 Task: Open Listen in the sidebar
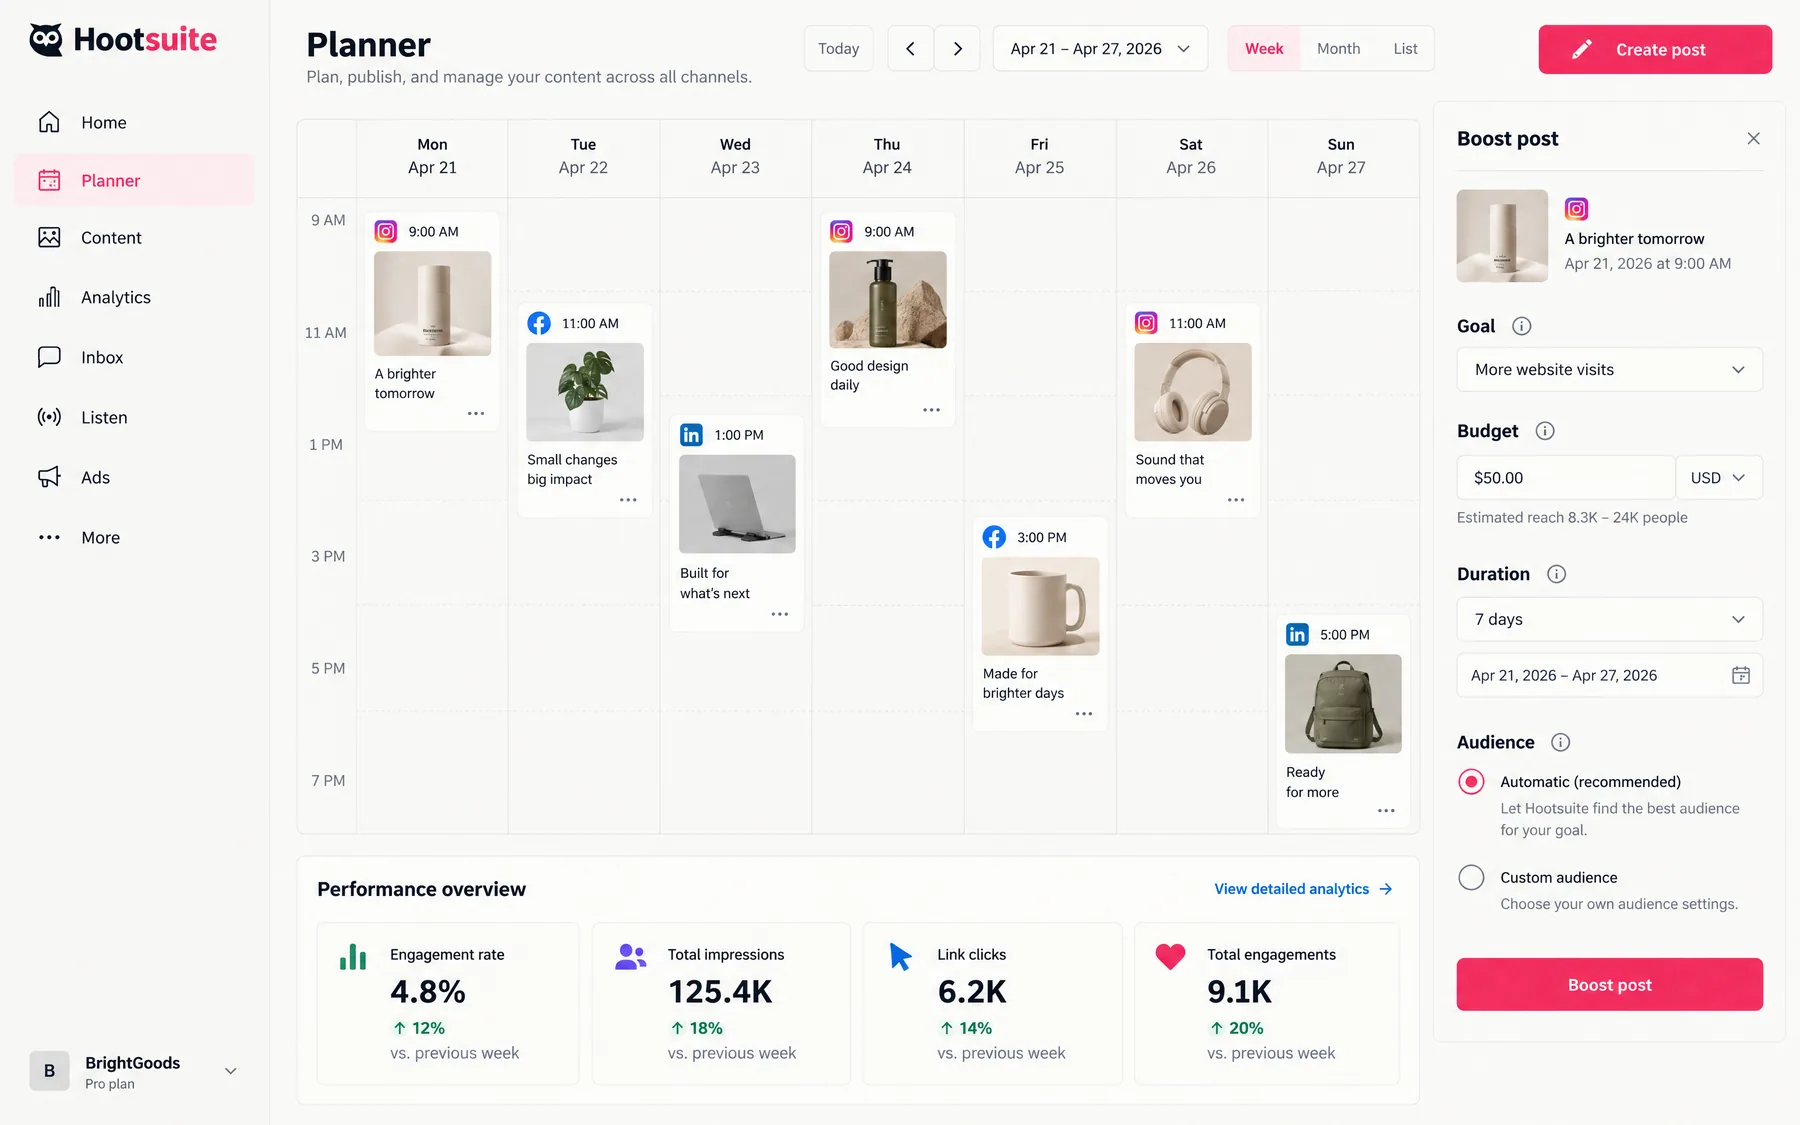point(134,417)
